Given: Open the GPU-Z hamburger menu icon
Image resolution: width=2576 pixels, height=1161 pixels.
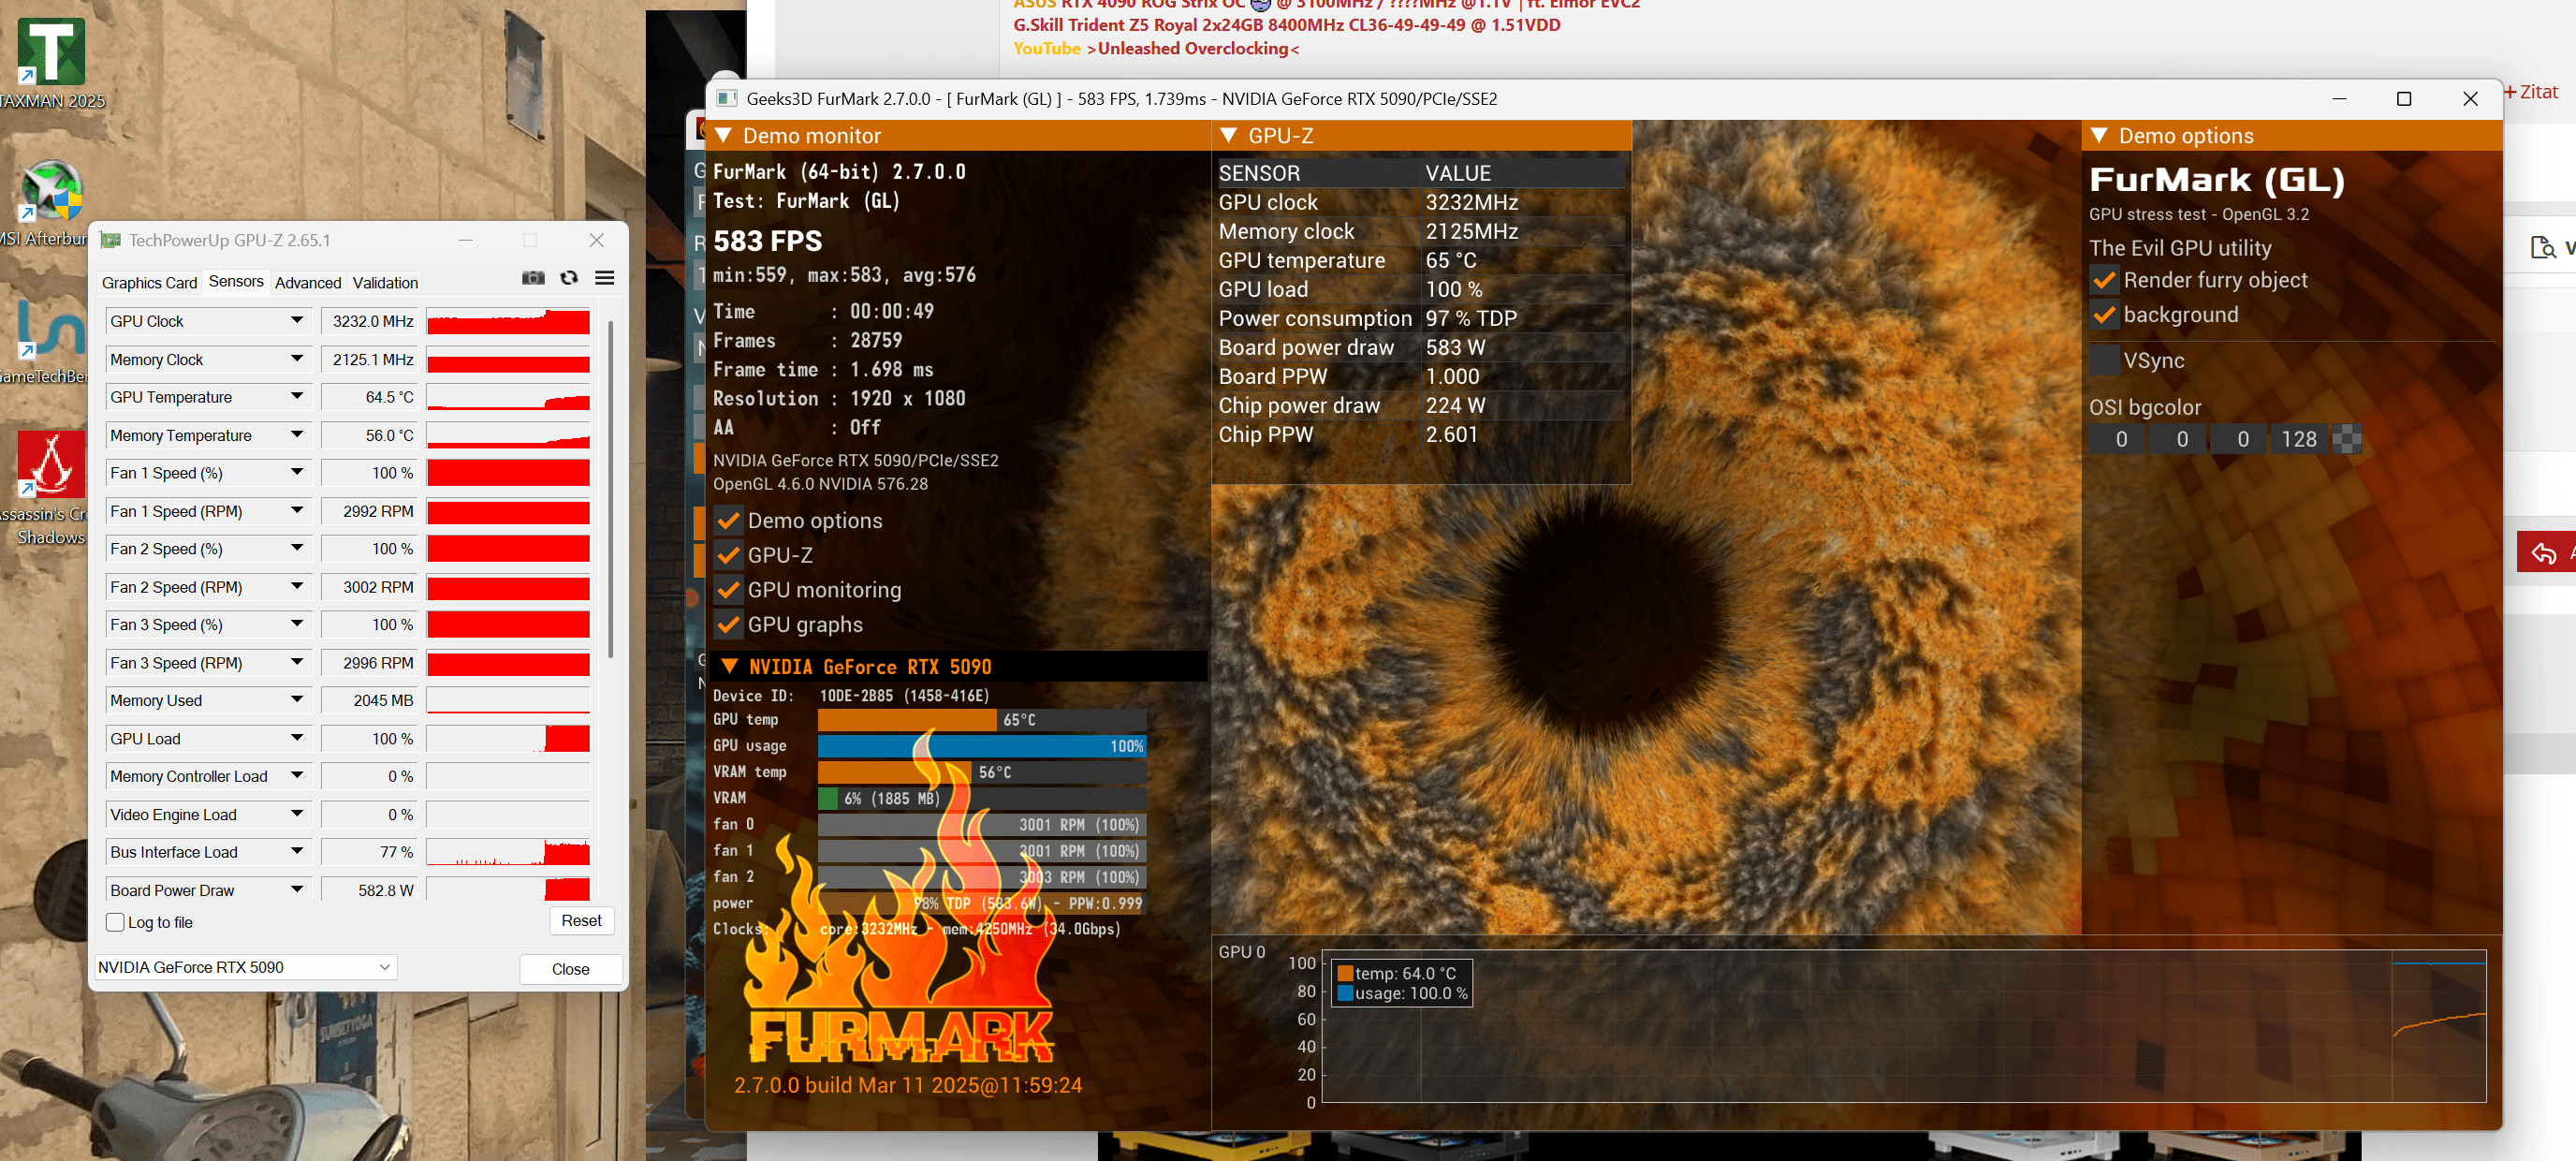Looking at the screenshot, I should click(605, 278).
